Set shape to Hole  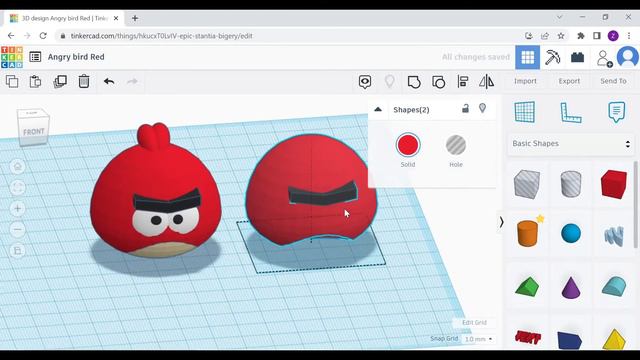(456, 145)
